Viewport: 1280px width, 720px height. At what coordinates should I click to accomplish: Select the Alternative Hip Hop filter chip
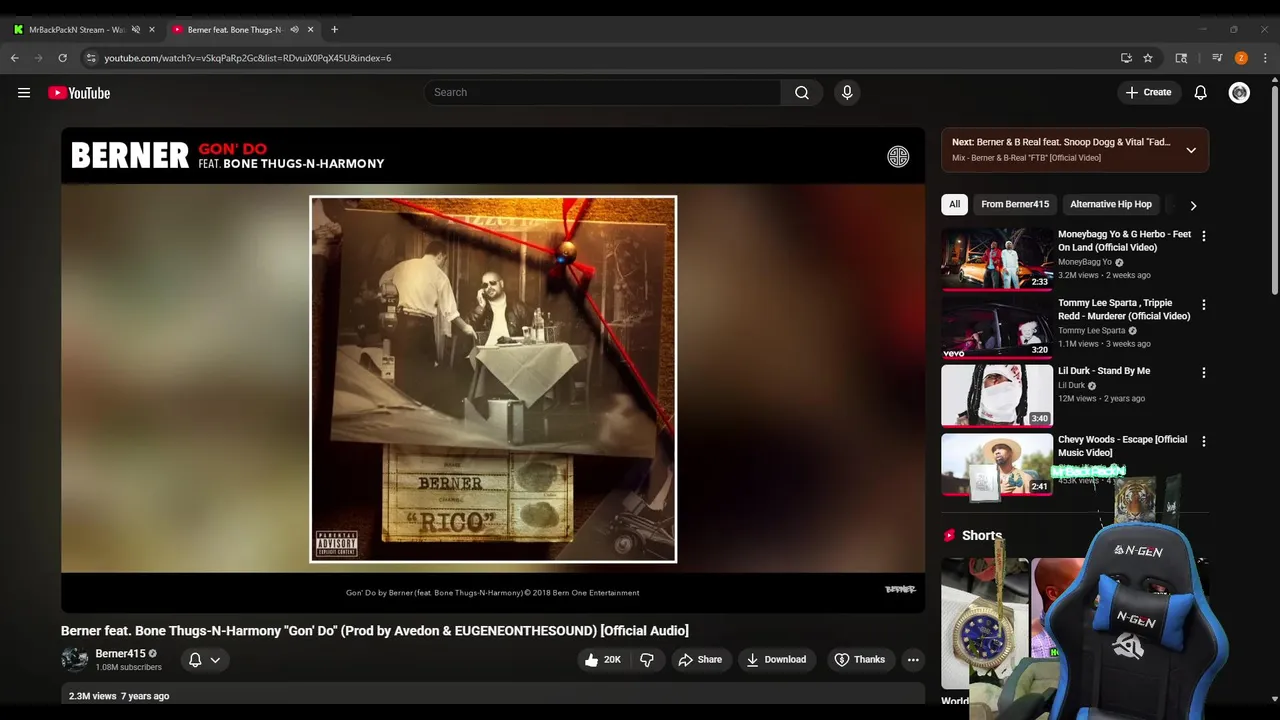coord(1111,205)
